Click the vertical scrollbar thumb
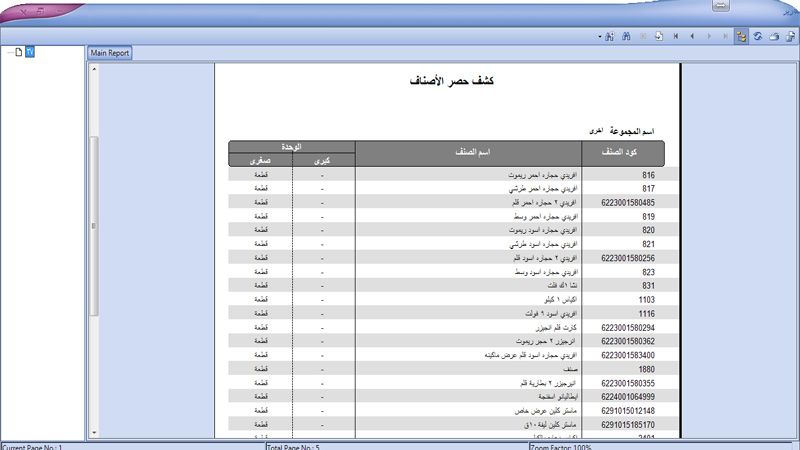800x450 pixels. coord(94,226)
